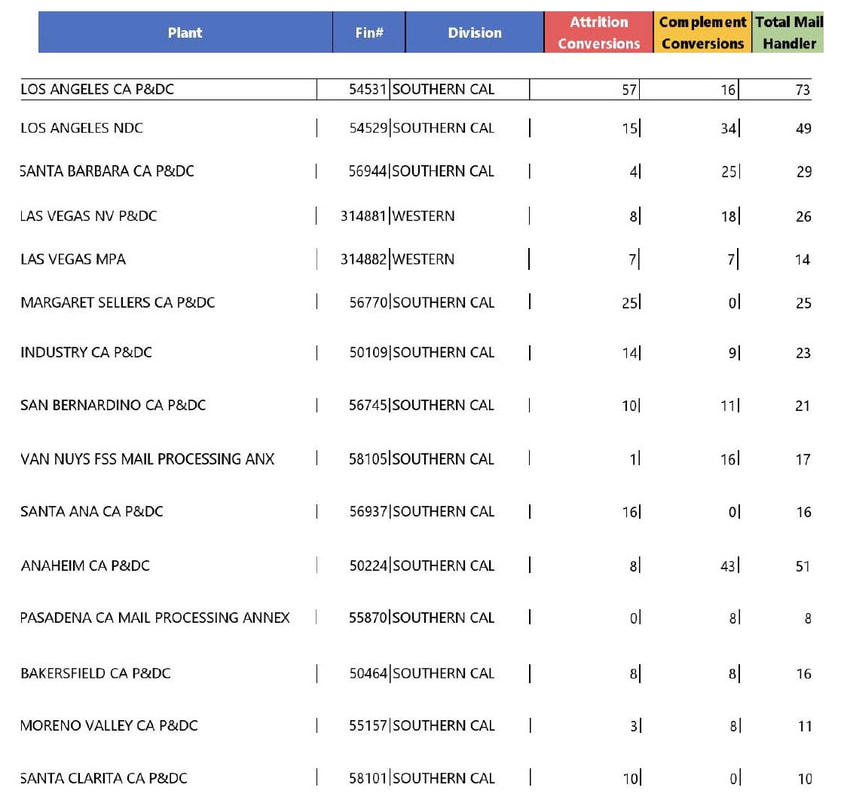Click total value 73 for Los Angeles P&DC
Image resolution: width=841 pixels, height=800 pixels.
803,90
